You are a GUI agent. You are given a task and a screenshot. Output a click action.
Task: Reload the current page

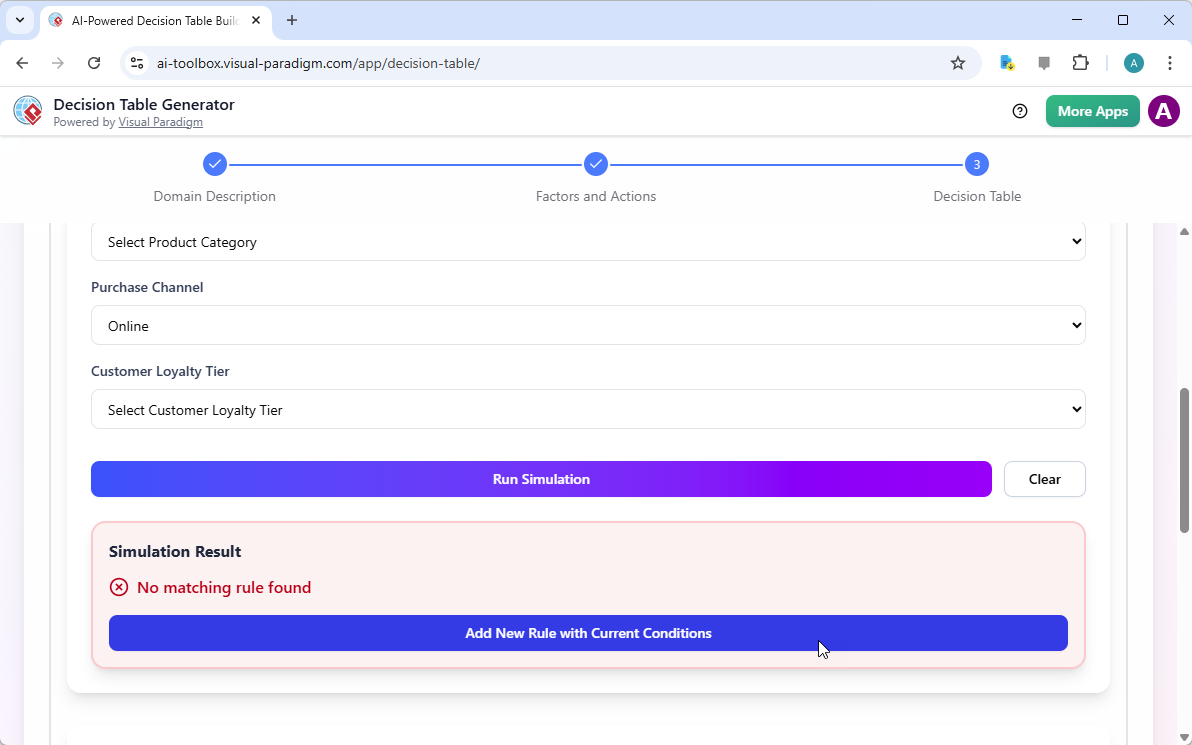pos(94,62)
